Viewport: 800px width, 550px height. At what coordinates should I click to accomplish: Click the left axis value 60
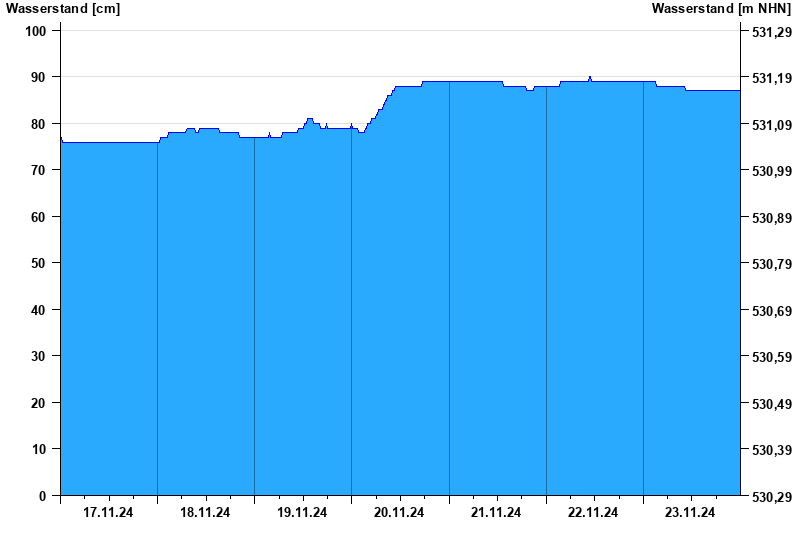[38, 217]
